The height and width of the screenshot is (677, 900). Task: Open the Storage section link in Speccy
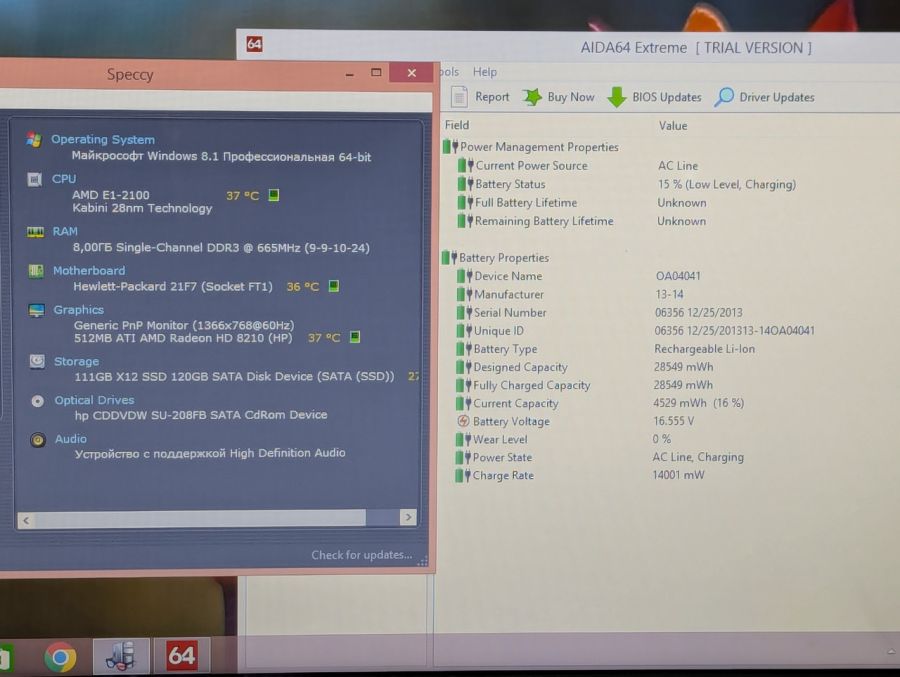pos(76,361)
